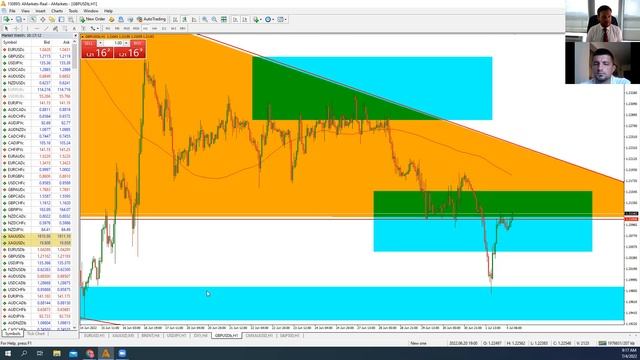The image size is (640, 360).
Task: Select the Vertical Line drawing tool
Action: click(x=27, y=29)
